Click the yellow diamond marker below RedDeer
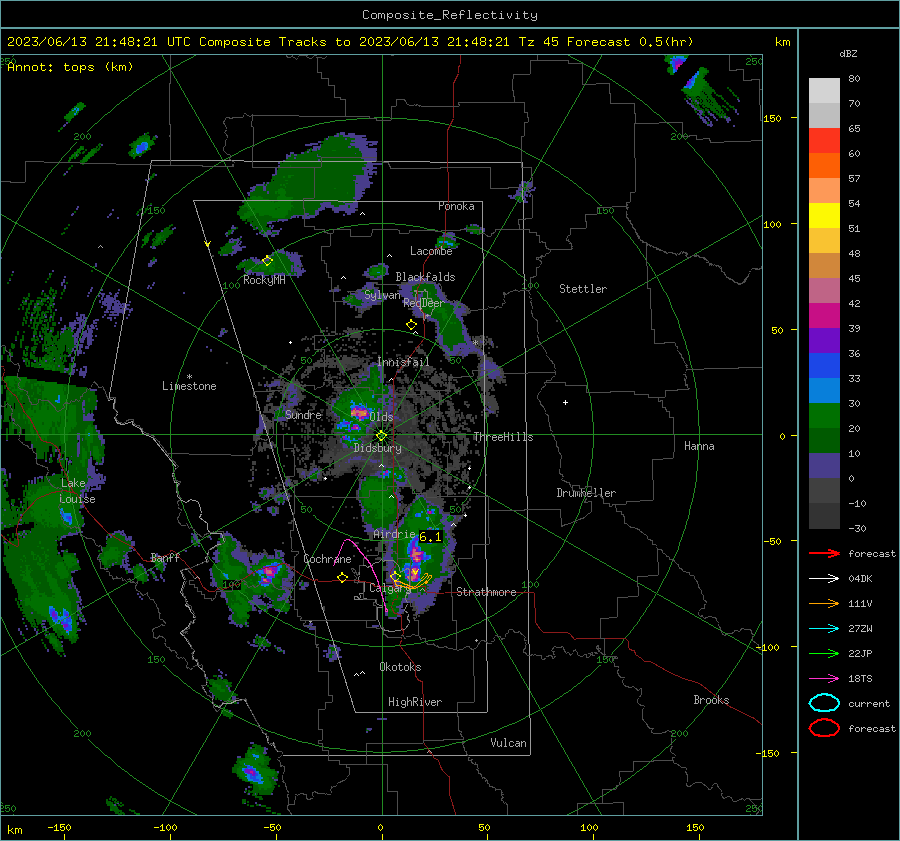Viewport: 900px width, 841px height. pos(411,325)
